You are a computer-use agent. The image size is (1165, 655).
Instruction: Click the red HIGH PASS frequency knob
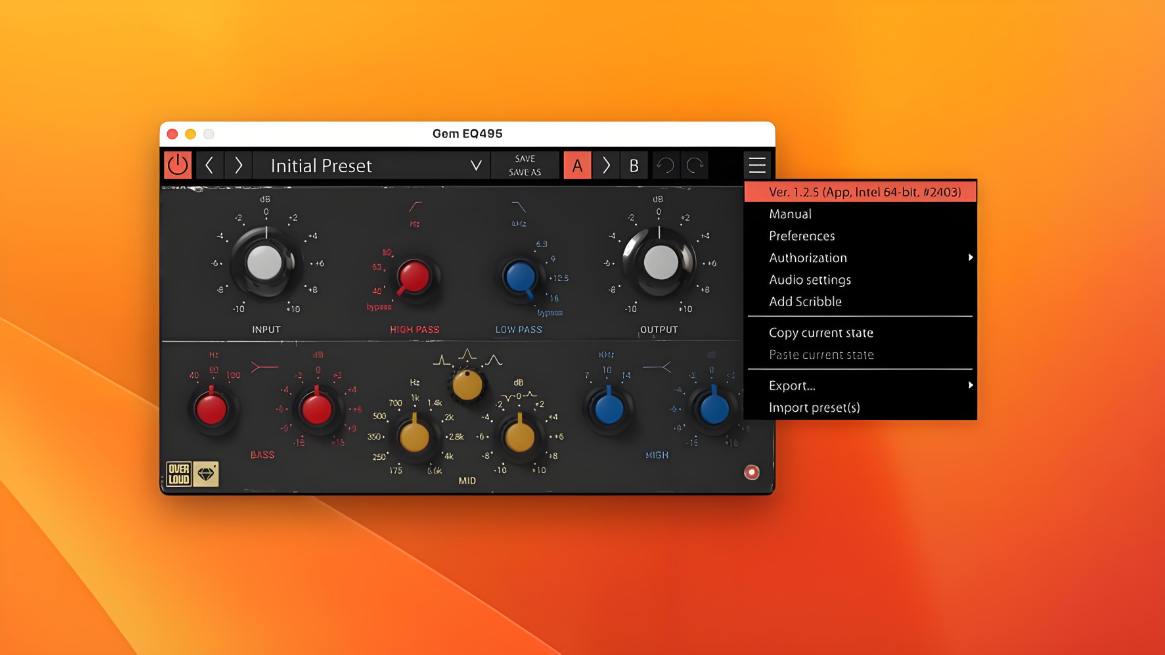[413, 277]
